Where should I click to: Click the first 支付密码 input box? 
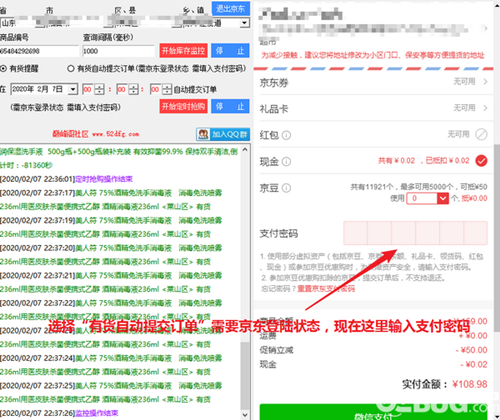[355, 233]
